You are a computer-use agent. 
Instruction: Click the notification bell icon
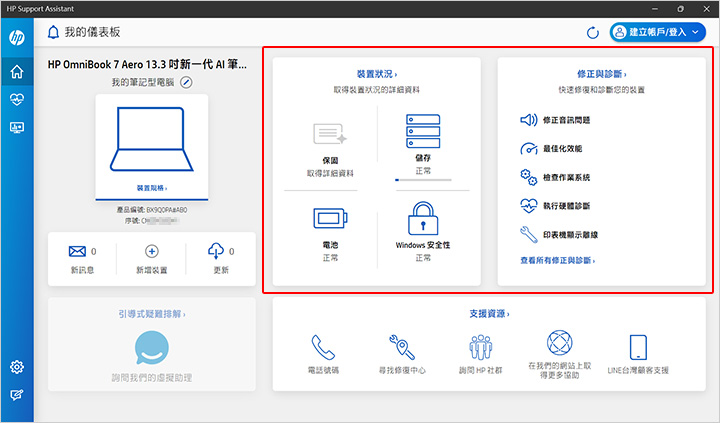[x=53, y=32]
